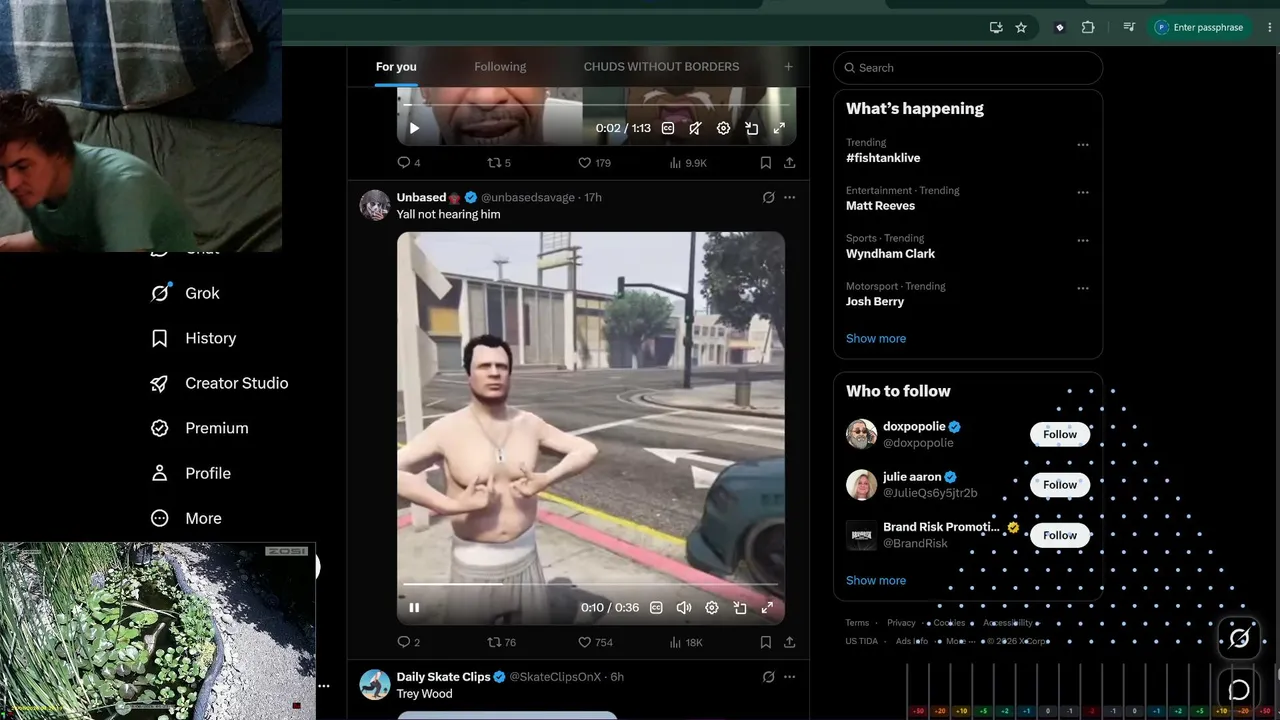Image resolution: width=1280 pixels, height=720 pixels.
Task: Follow doxpopolie
Action: [1060, 434]
